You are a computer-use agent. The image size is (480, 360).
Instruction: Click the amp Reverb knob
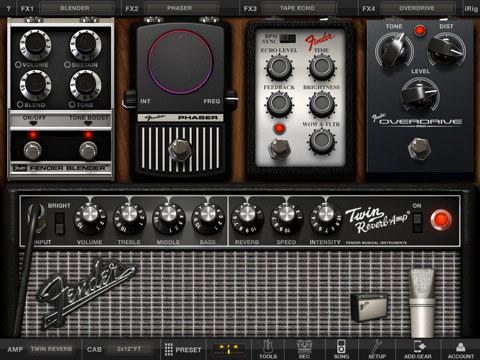click(x=247, y=219)
